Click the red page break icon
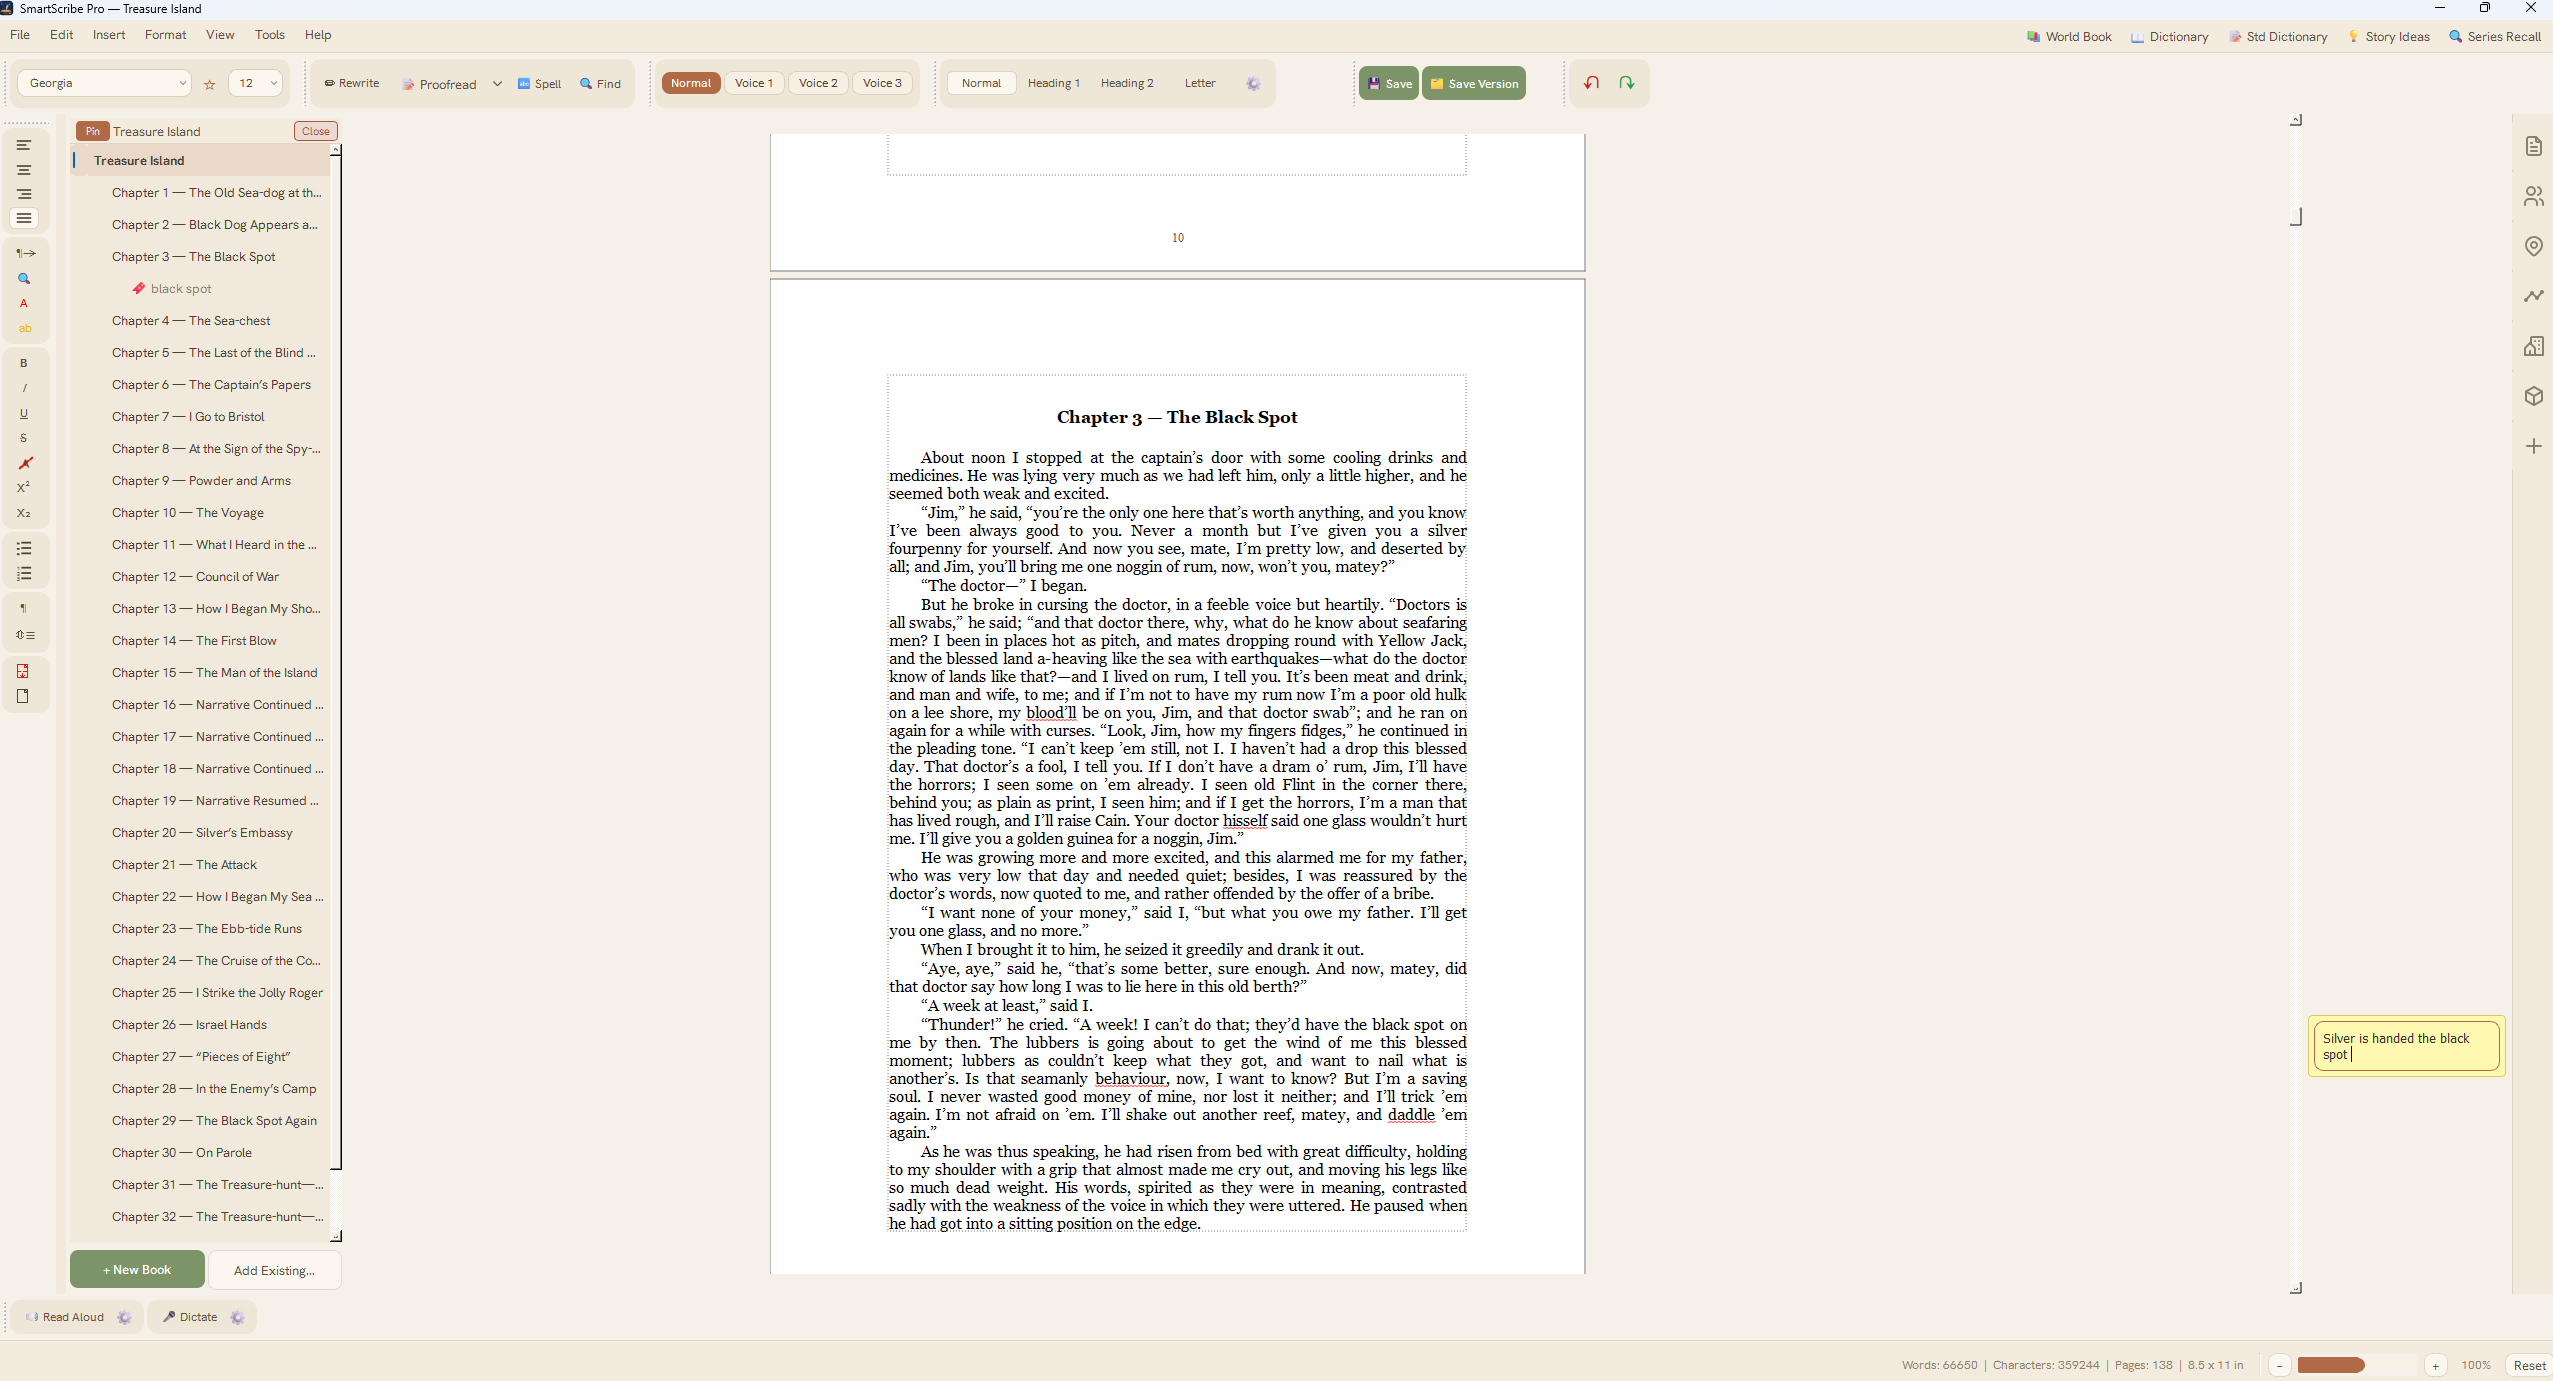 click(x=23, y=671)
